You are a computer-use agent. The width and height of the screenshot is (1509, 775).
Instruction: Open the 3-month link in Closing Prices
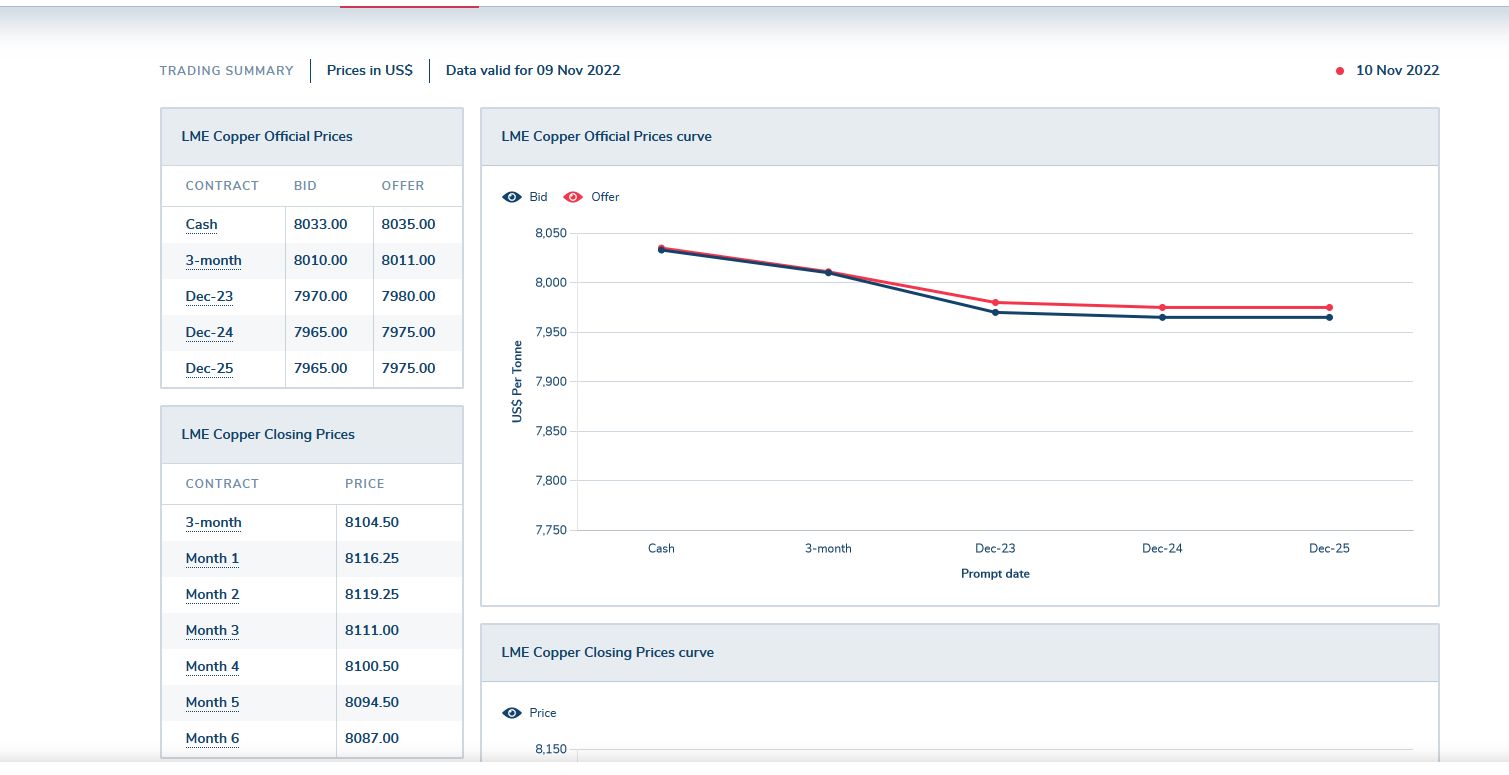tap(213, 523)
